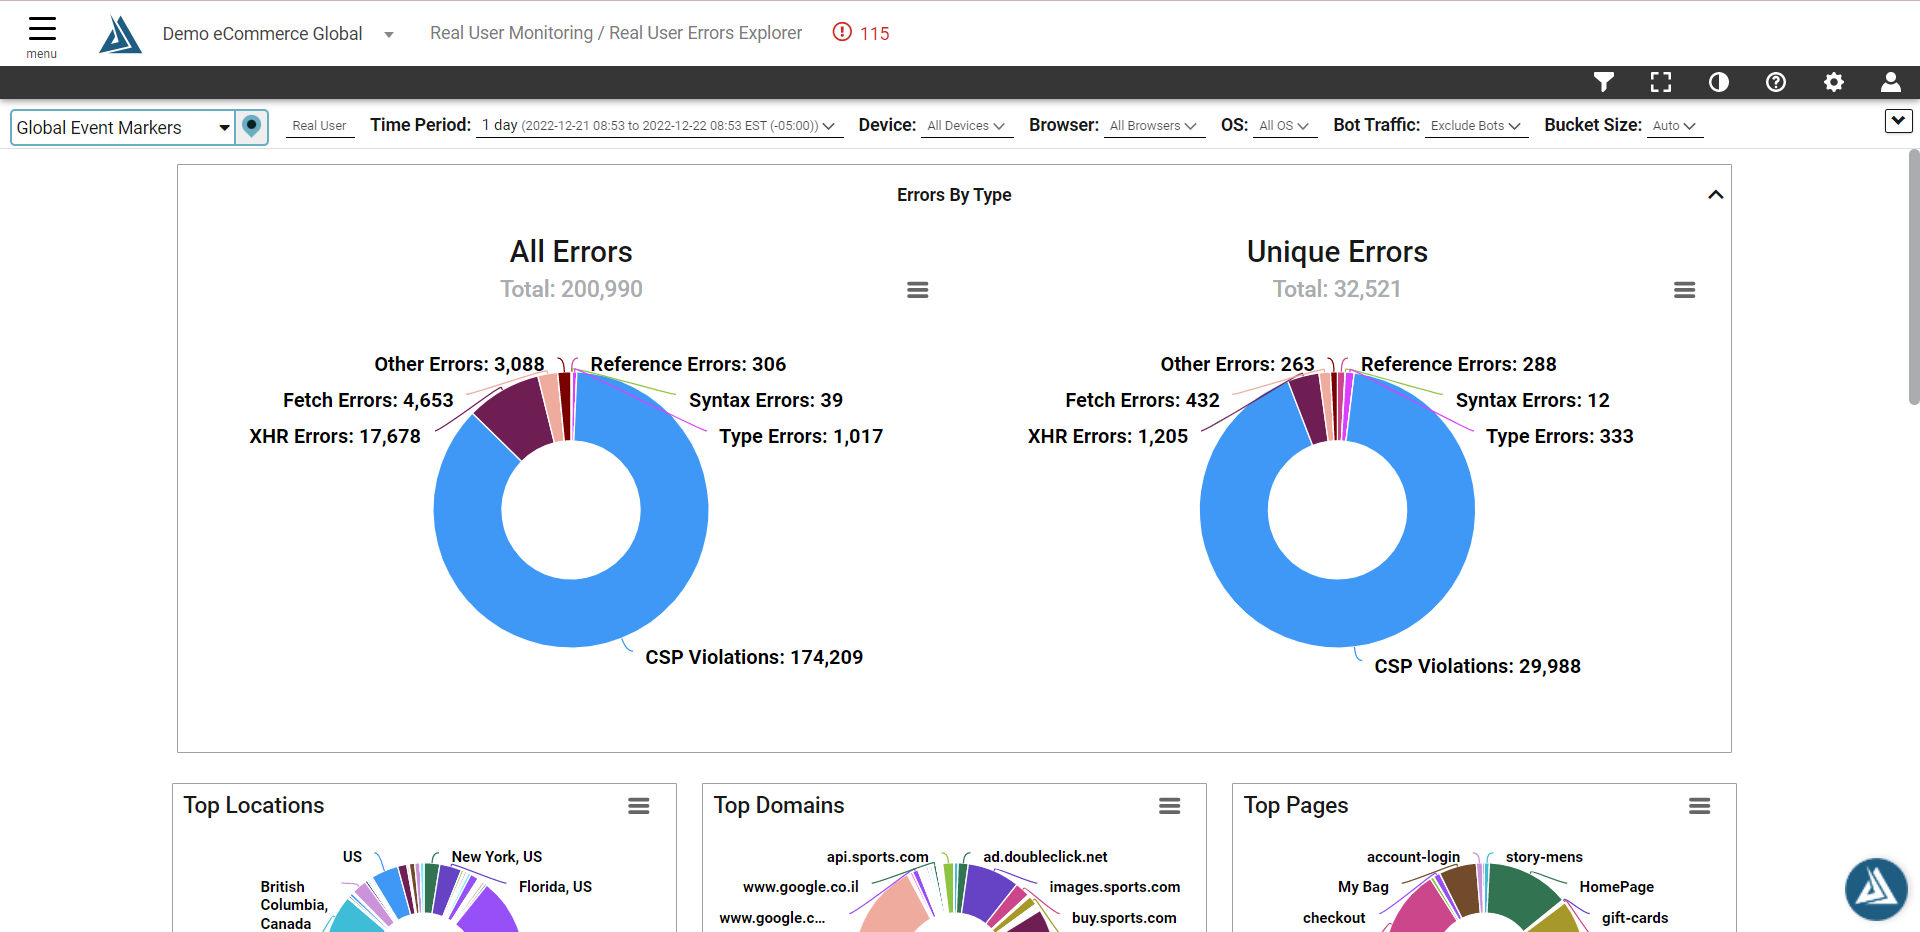Collapse the Errors By Type panel

coord(1716,195)
